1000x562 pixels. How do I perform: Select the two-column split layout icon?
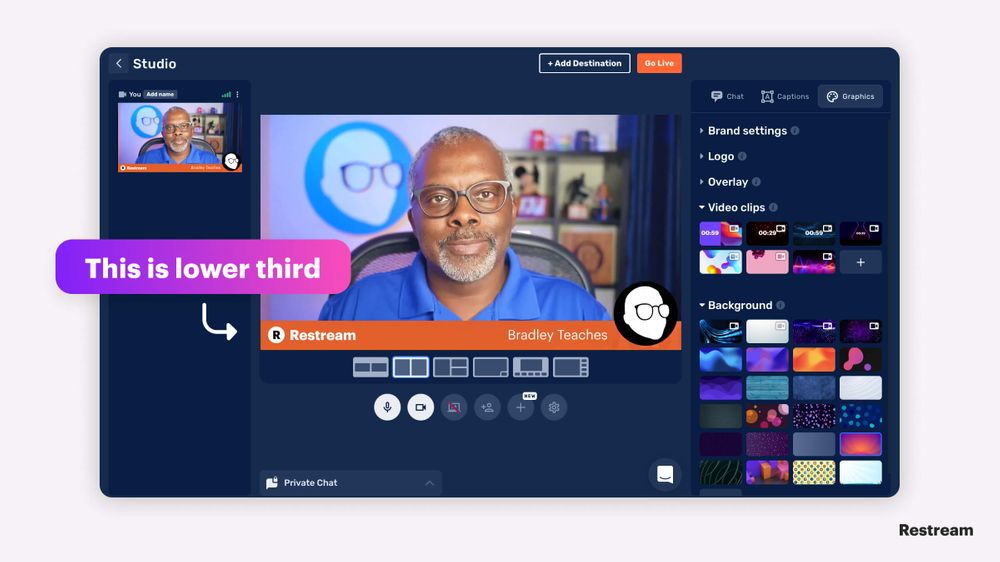click(x=411, y=367)
